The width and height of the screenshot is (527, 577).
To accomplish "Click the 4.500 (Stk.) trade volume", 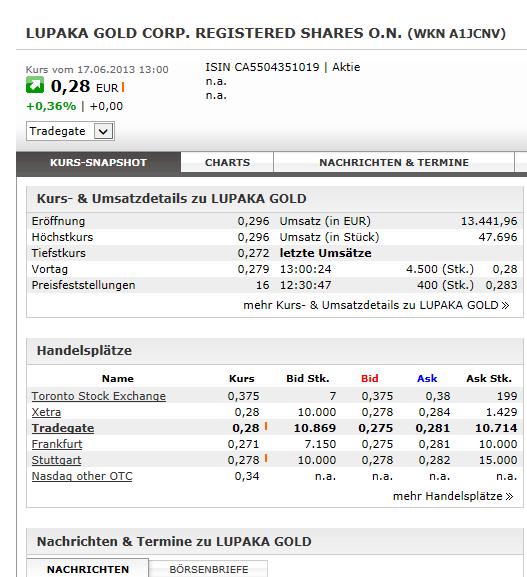I will point(440,269).
